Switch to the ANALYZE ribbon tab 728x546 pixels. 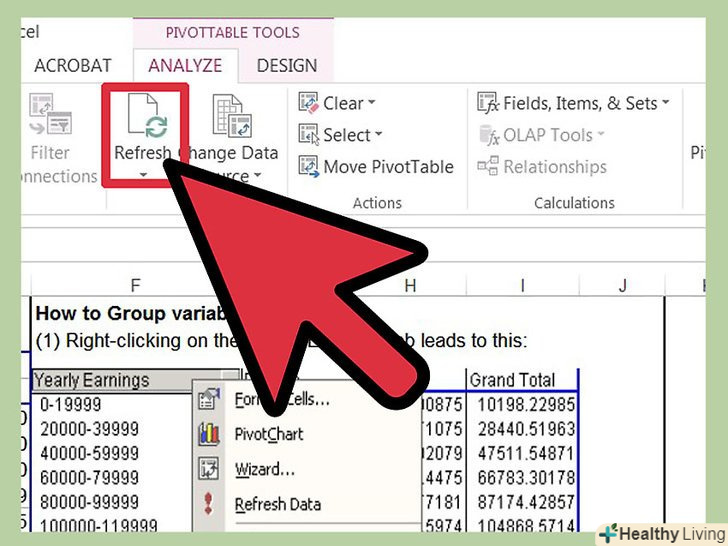pos(185,65)
